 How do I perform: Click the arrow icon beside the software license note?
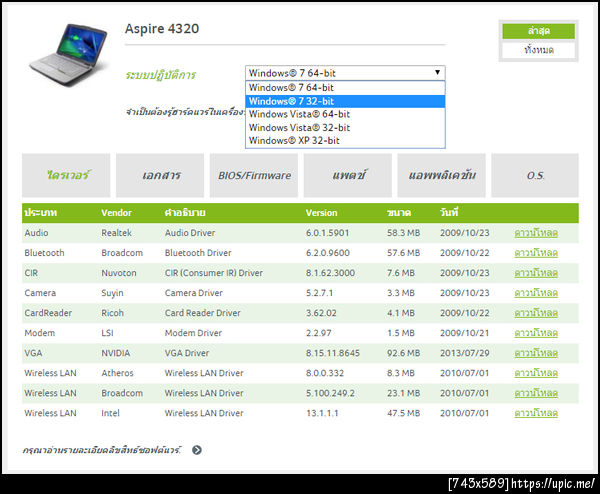[x=197, y=450]
